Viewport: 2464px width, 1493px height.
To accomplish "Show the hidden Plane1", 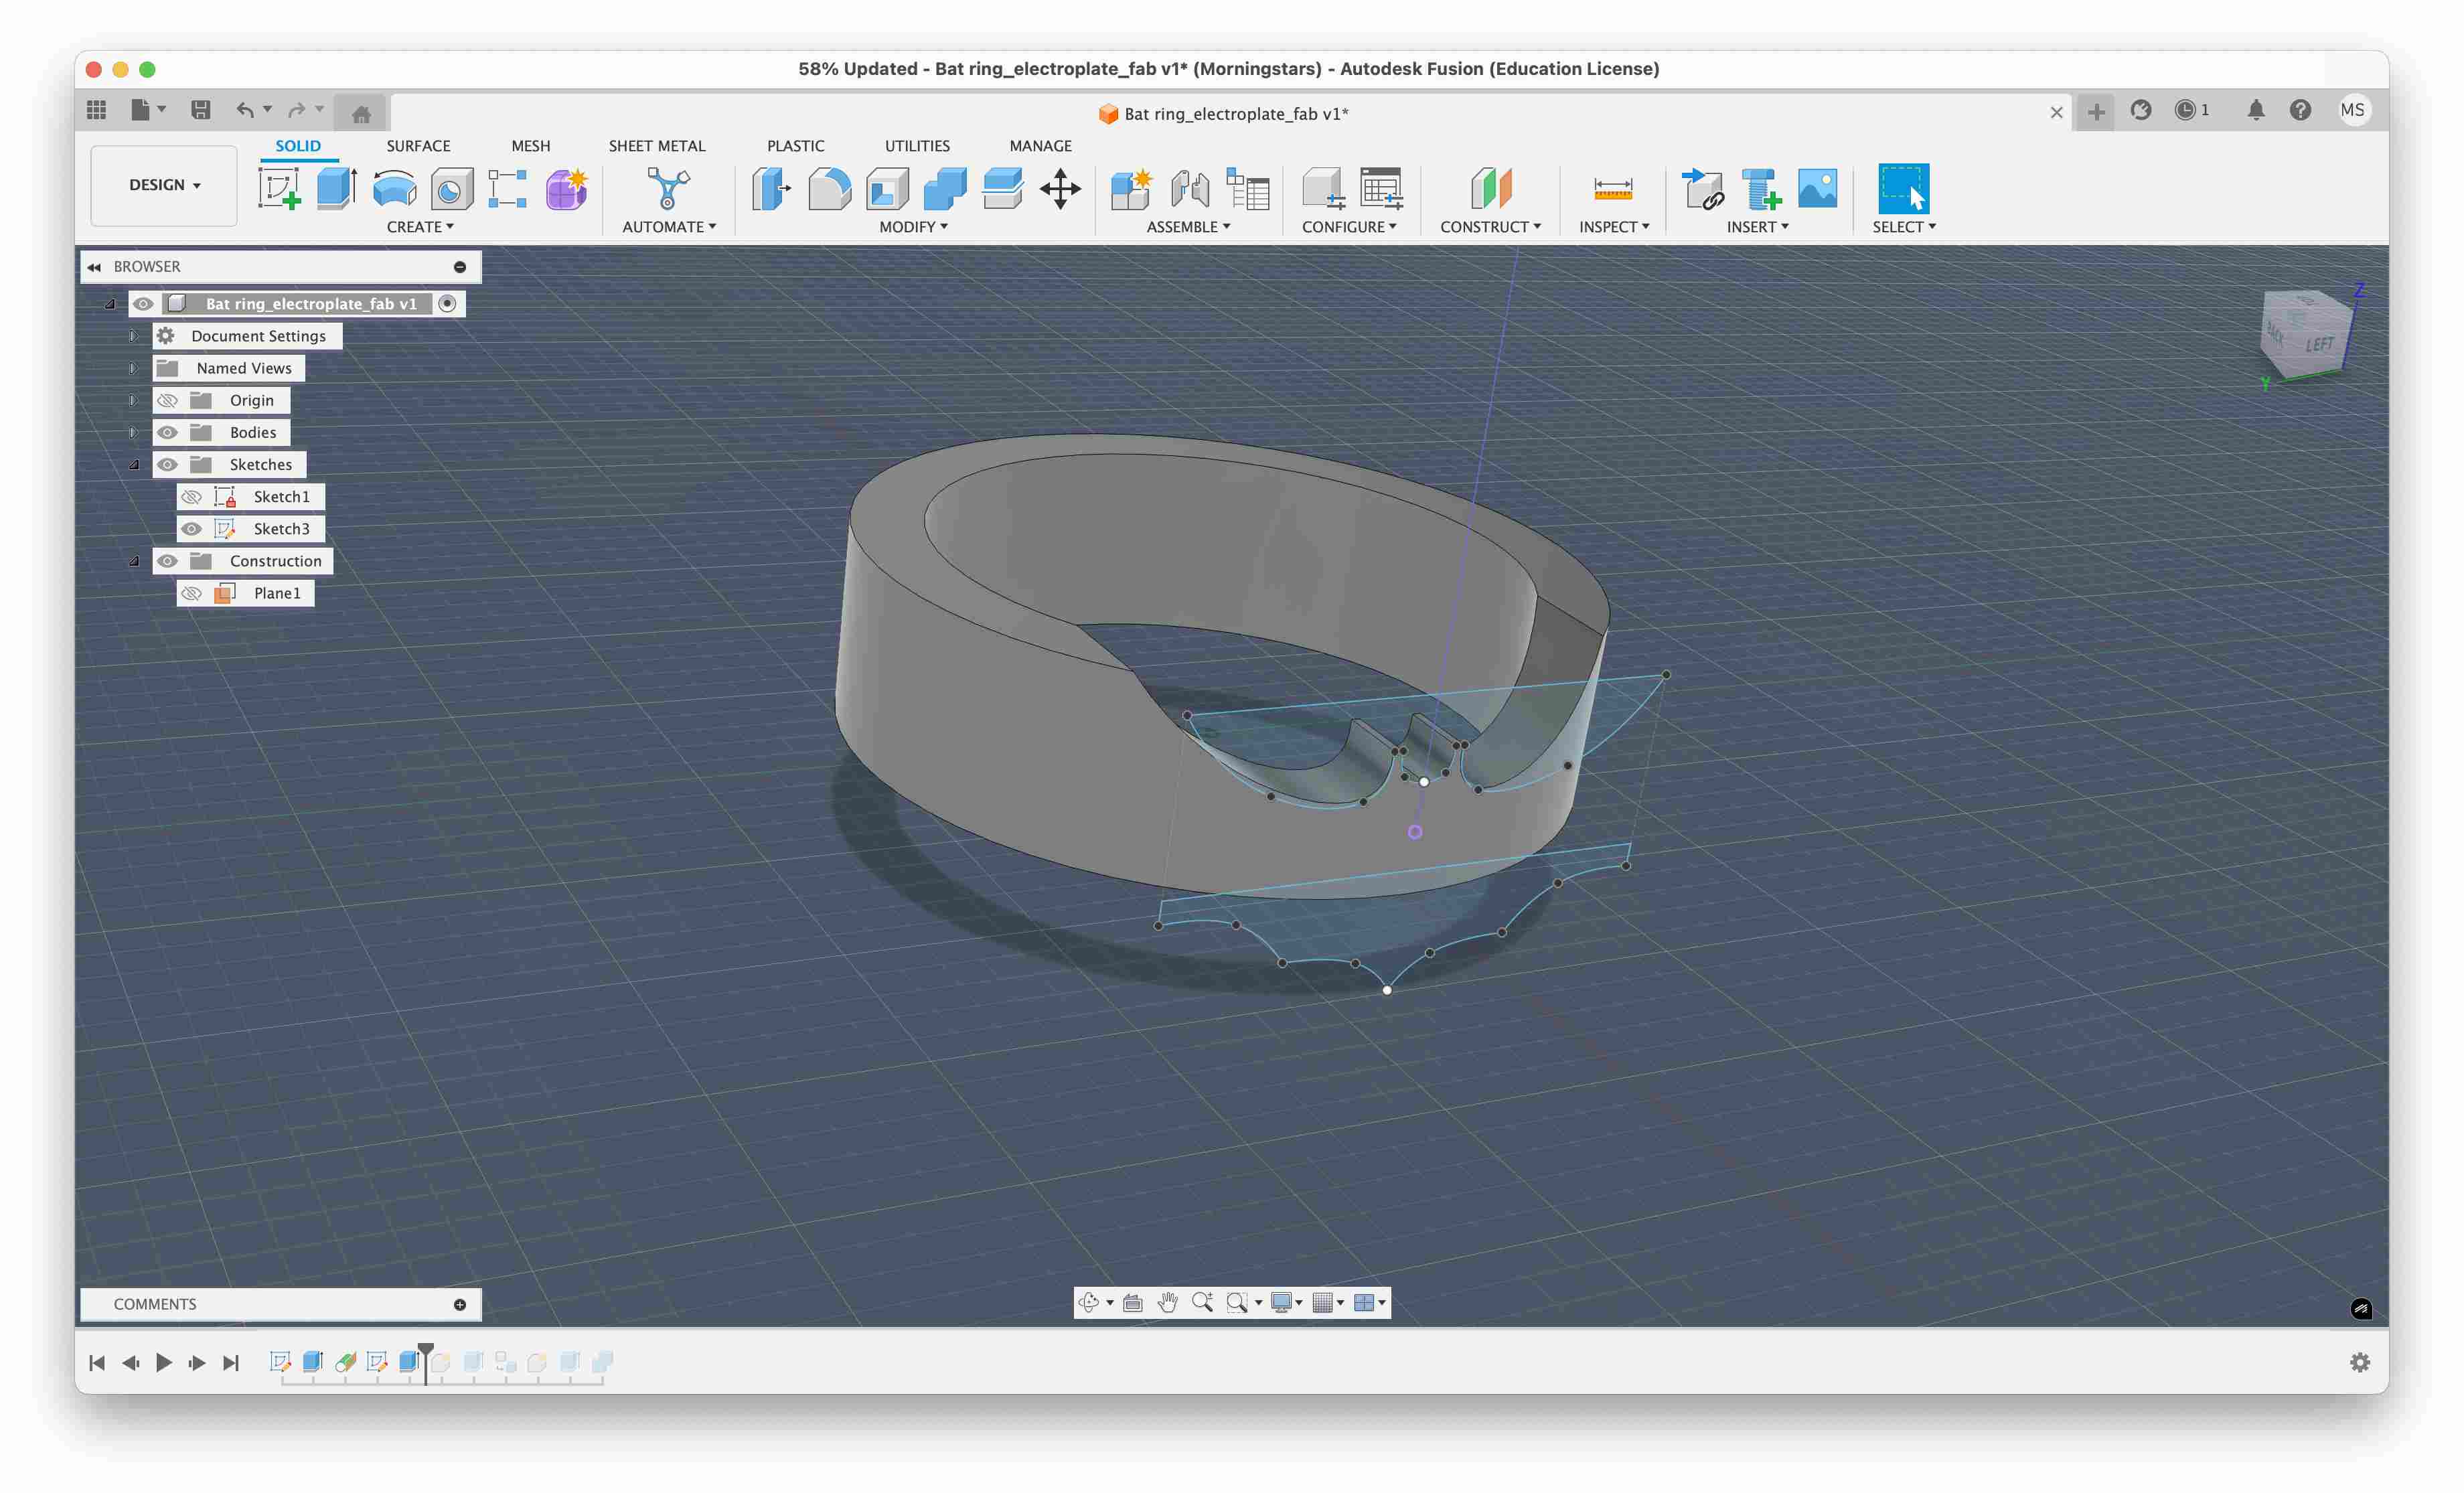I will click(x=191, y=593).
